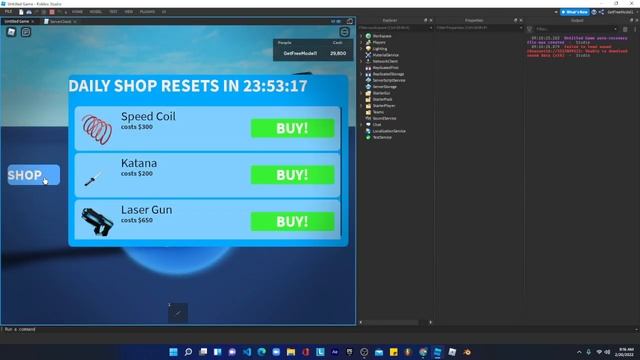Image resolution: width=640 pixels, height=360 pixels.
Task: Expand the NetworkClient tree node
Action: 361,61
